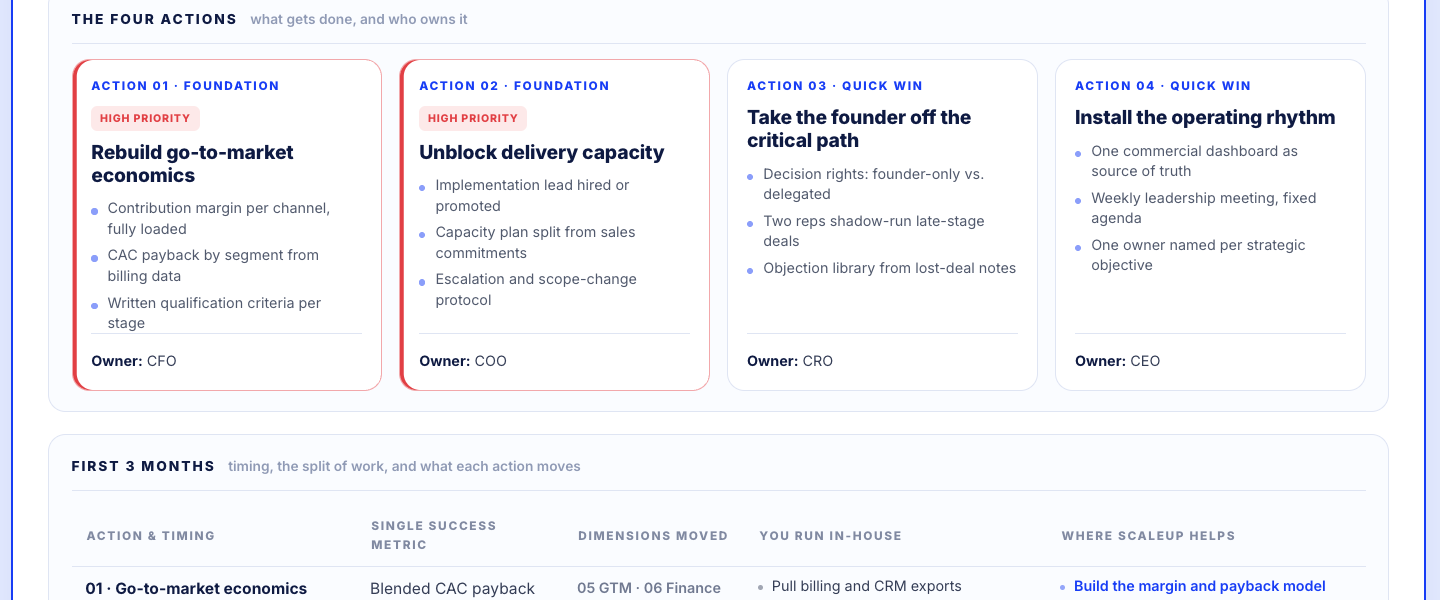Click the Where ScaleUp Helps column header
Image resolution: width=1440 pixels, height=600 pixels.
click(x=1148, y=536)
